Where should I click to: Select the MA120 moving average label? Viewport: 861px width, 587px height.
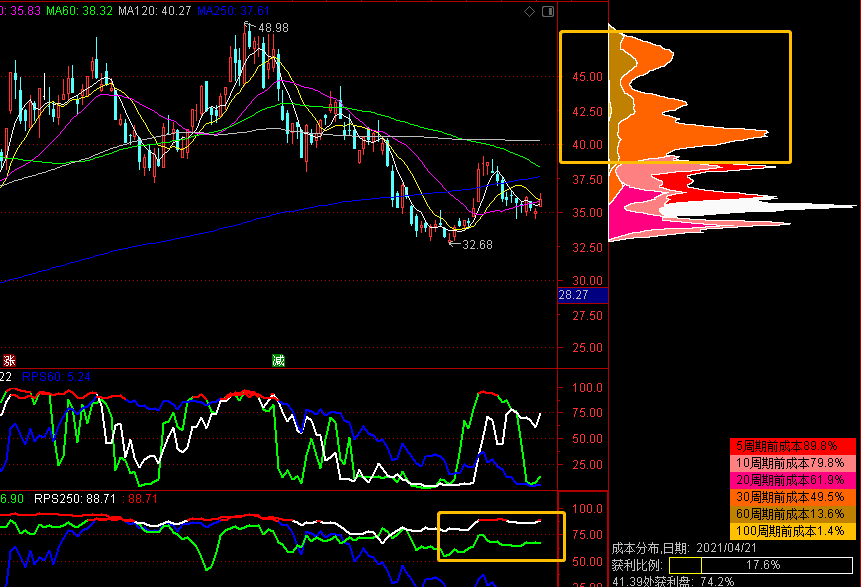coord(155,11)
